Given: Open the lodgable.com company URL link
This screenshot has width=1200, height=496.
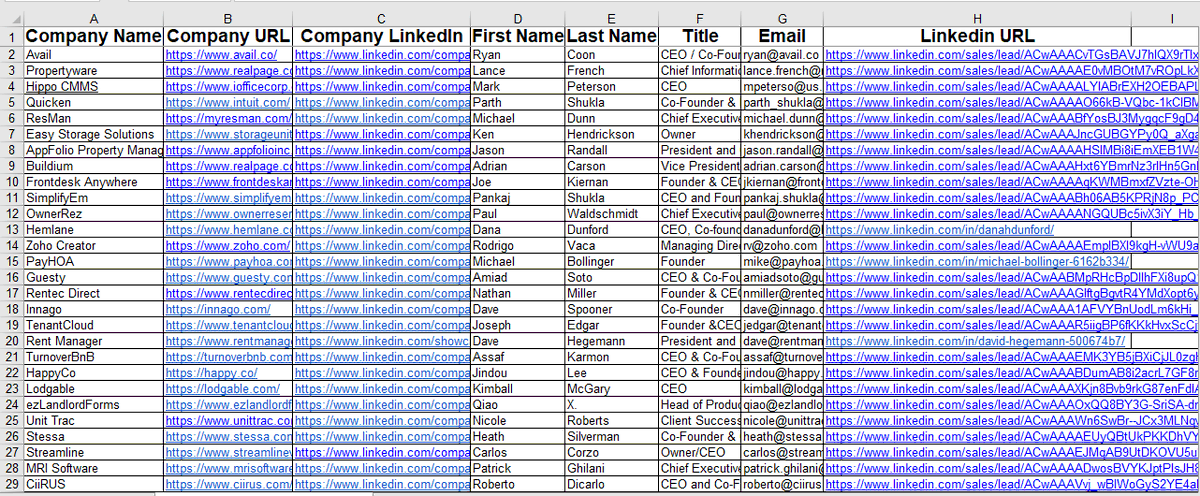Looking at the screenshot, I should click(x=225, y=389).
